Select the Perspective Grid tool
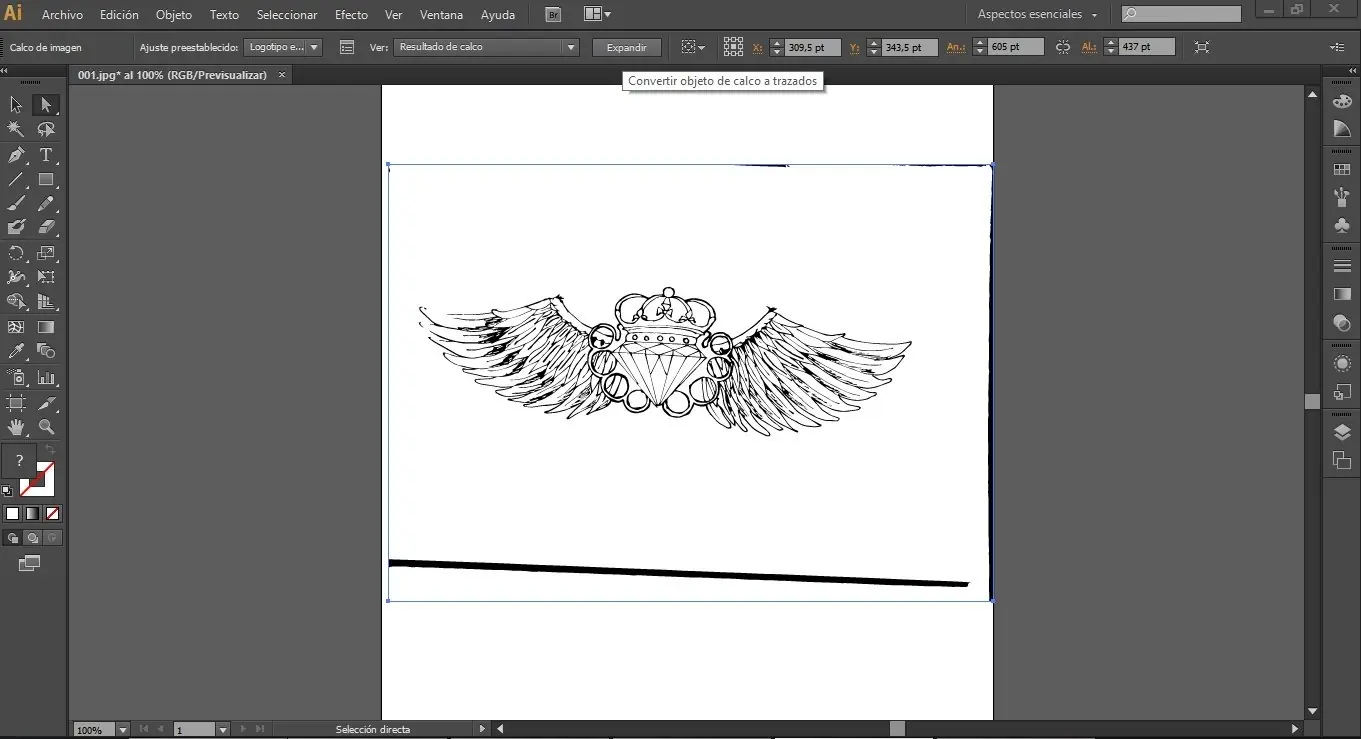 pos(46,302)
